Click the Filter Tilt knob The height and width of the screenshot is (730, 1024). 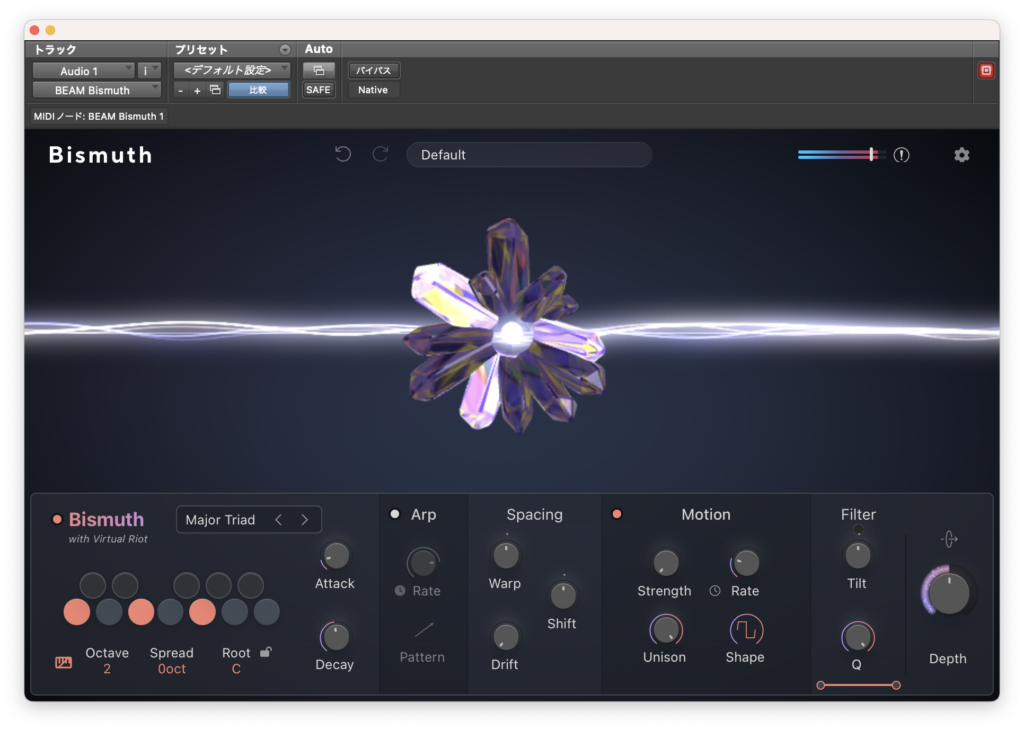pos(857,555)
